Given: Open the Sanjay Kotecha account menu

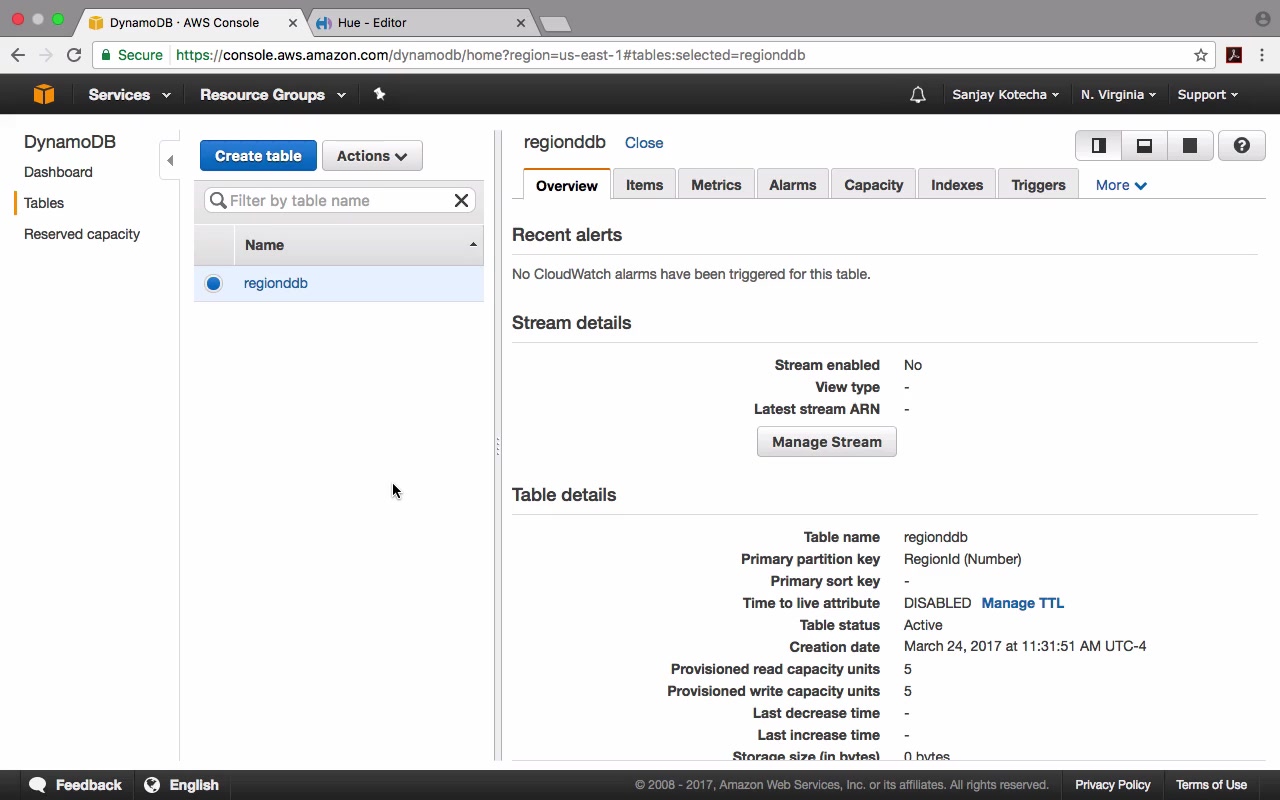Looking at the screenshot, I should tap(1006, 95).
